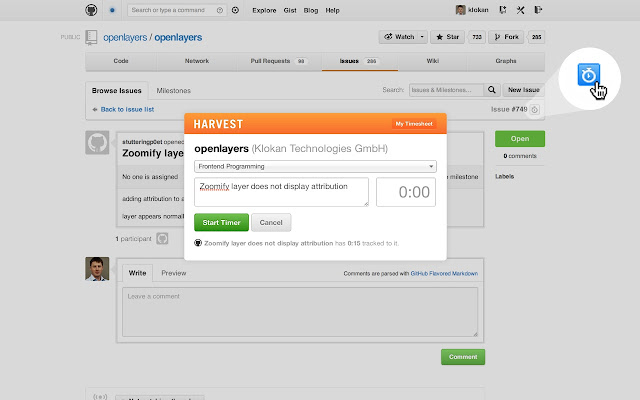This screenshot has width=640, height=400.
Task: Click the star count 733
Action: (x=477, y=37)
